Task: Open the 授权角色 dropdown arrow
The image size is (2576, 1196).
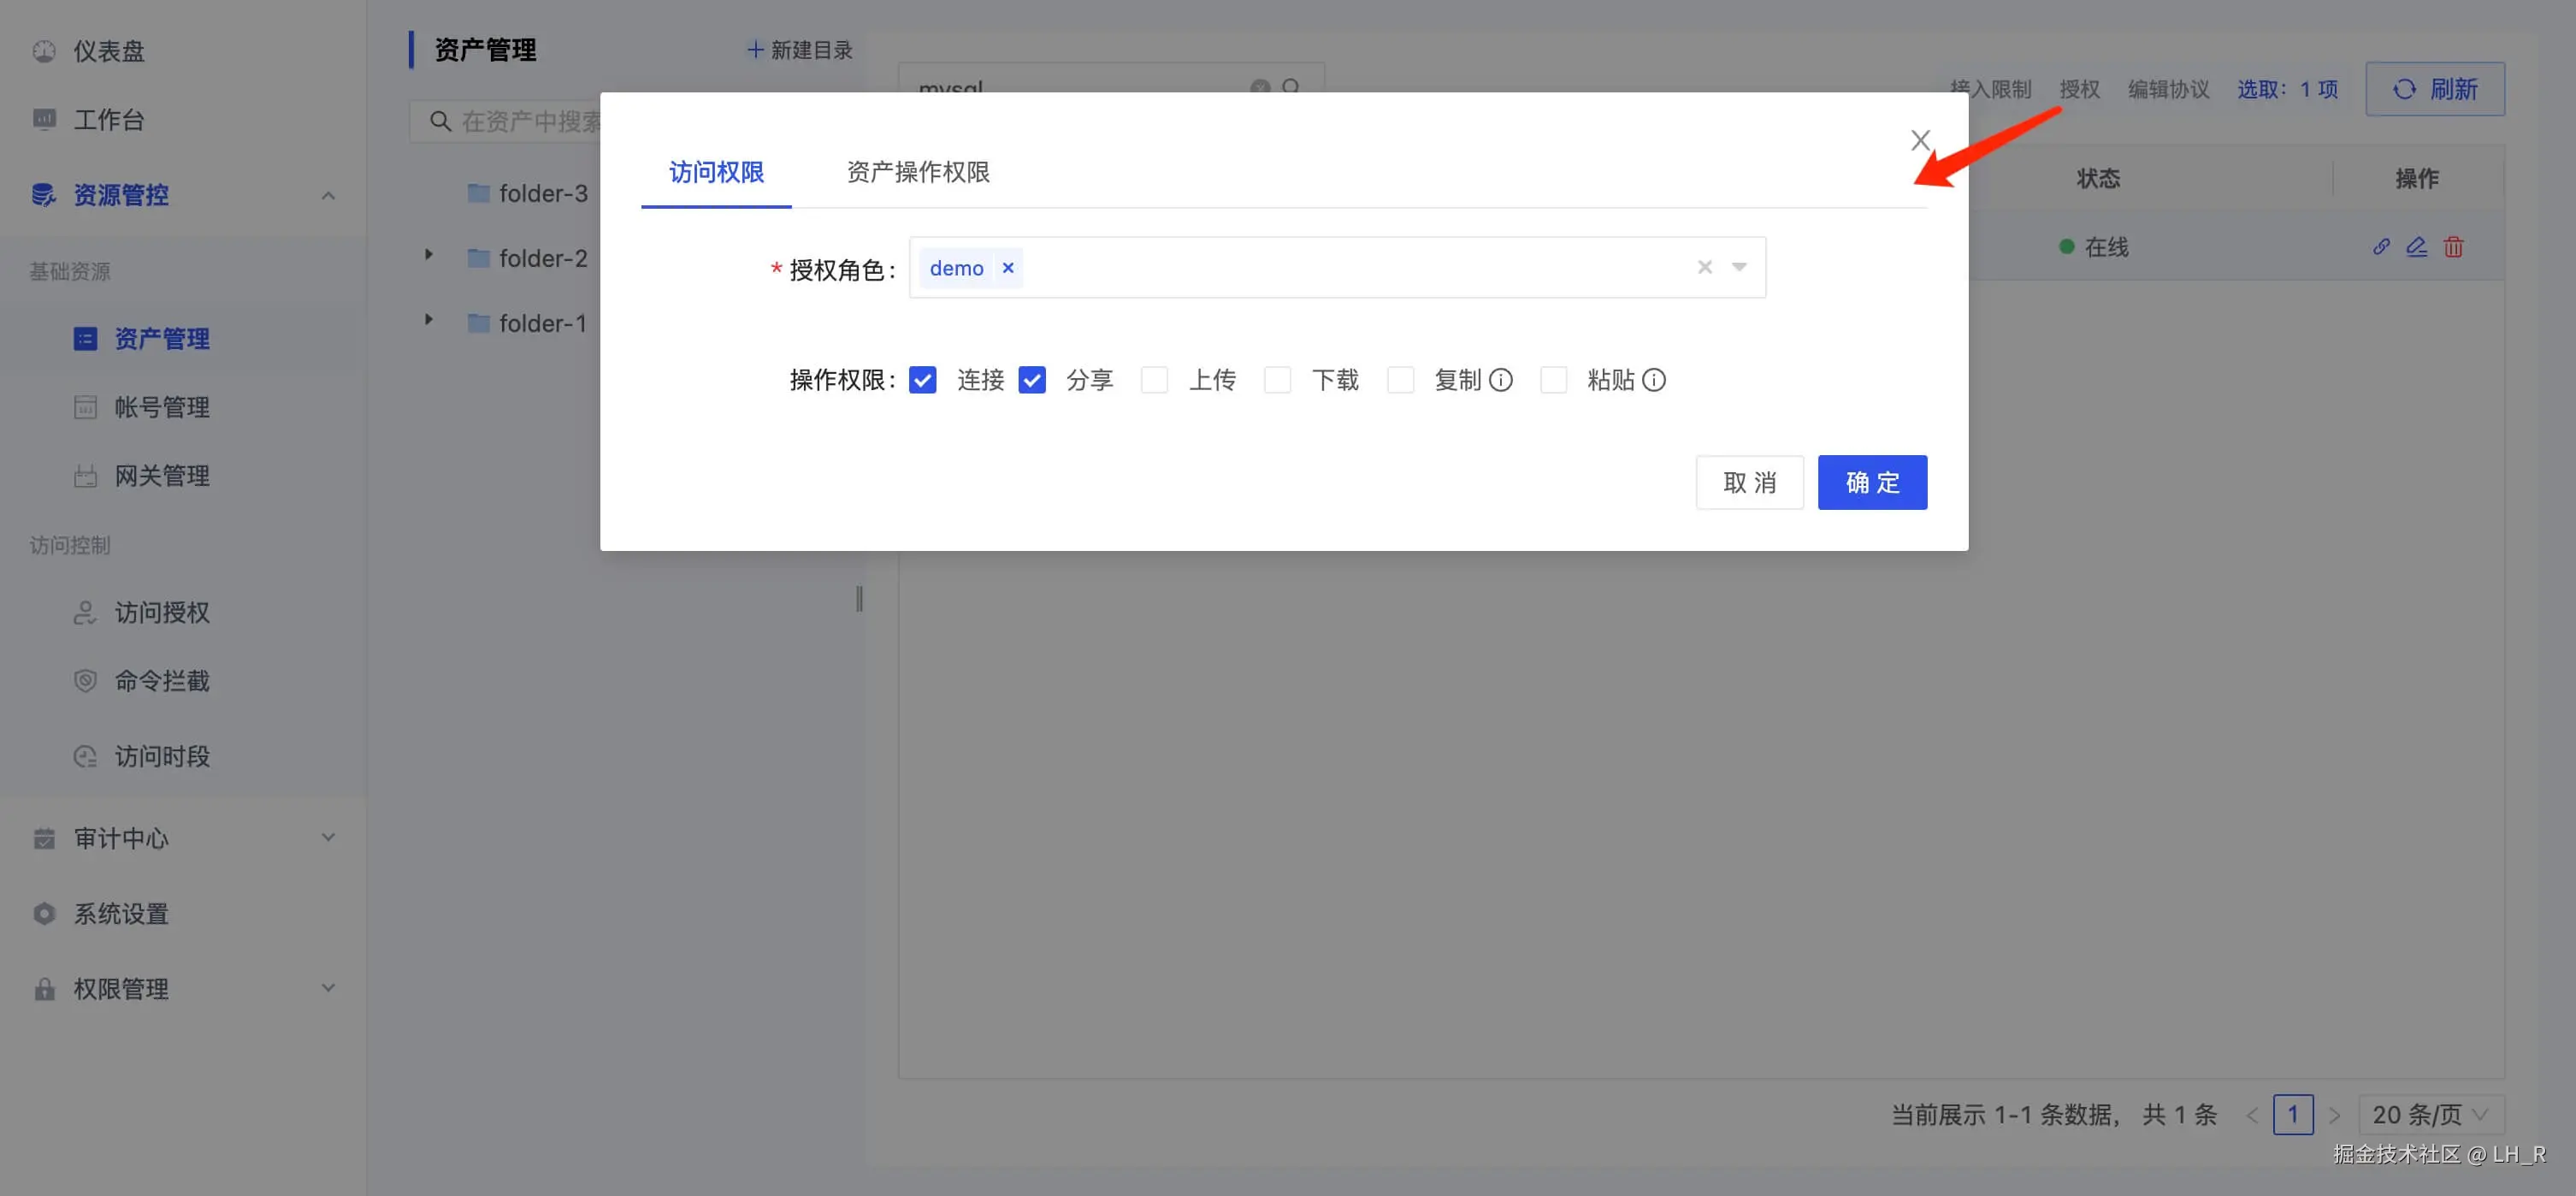Action: [x=1739, y=267]
